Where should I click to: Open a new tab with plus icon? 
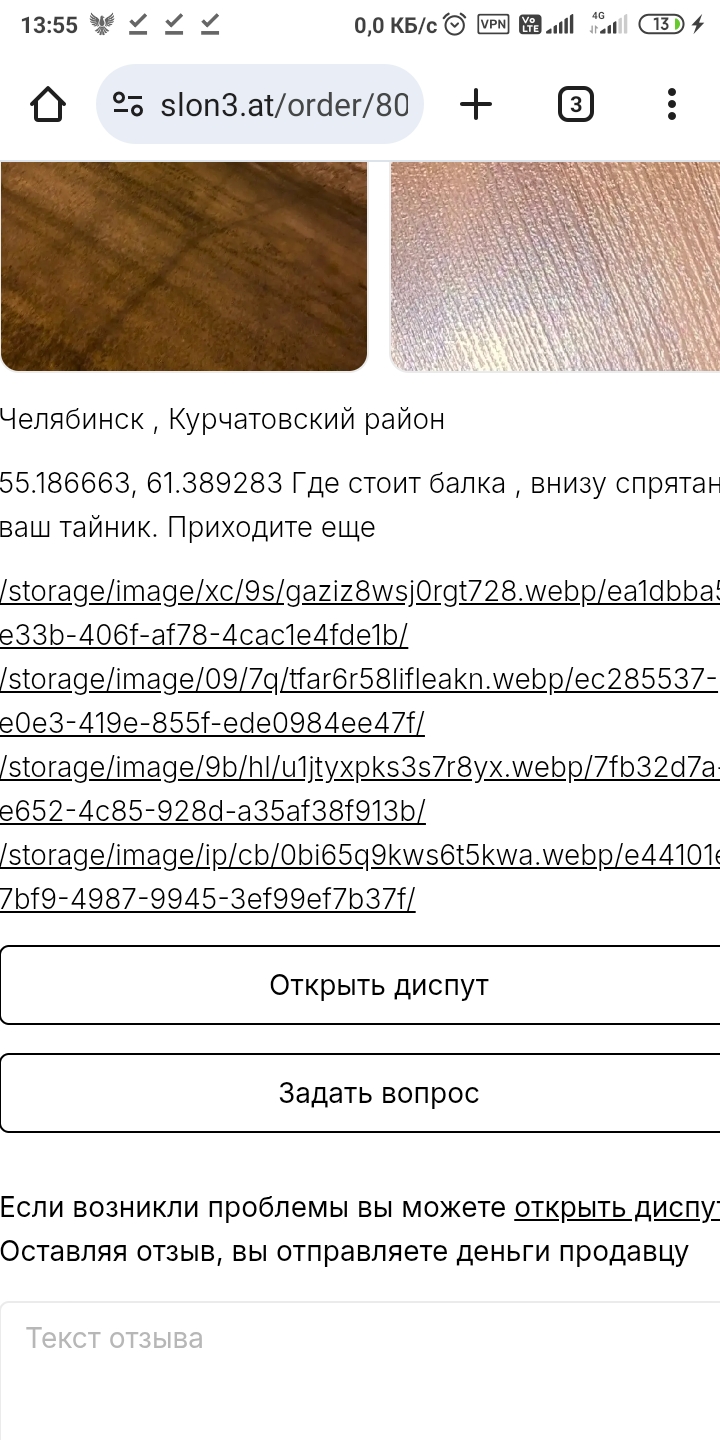click(x=476, y=104)
